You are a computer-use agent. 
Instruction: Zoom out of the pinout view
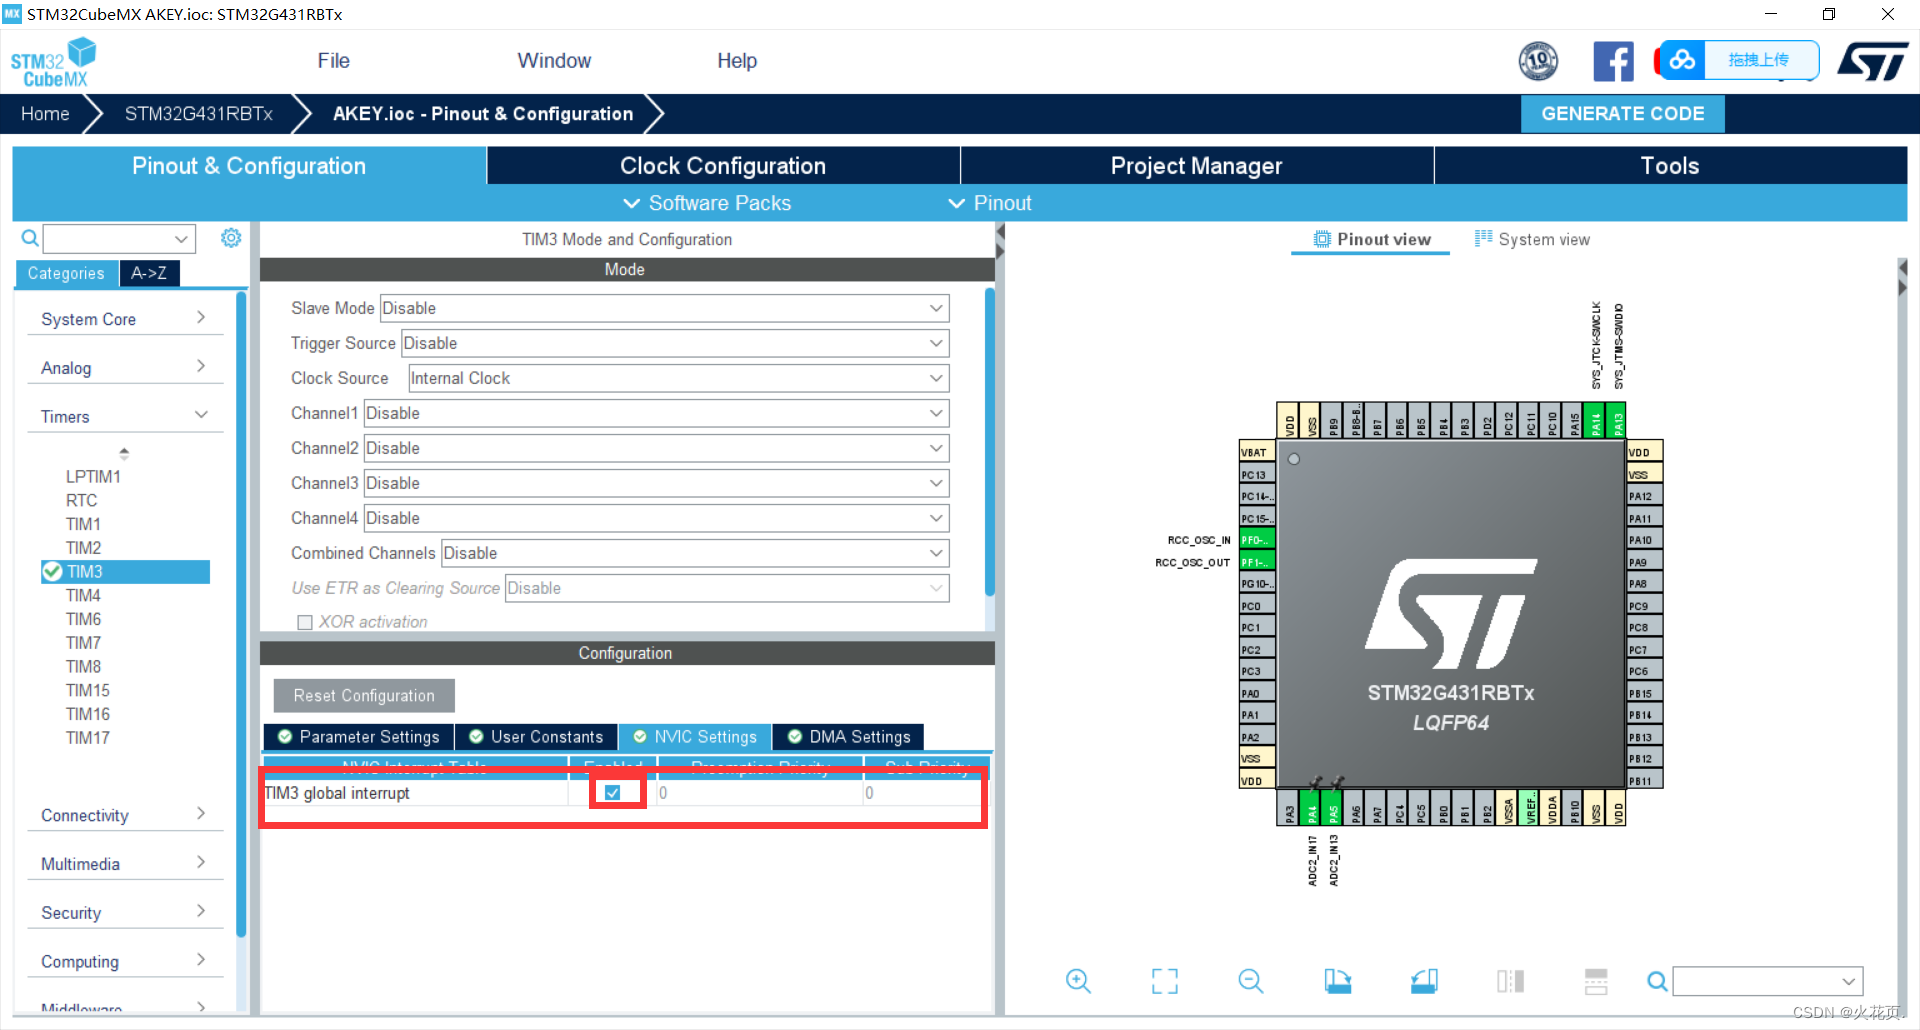point(1251,981)
